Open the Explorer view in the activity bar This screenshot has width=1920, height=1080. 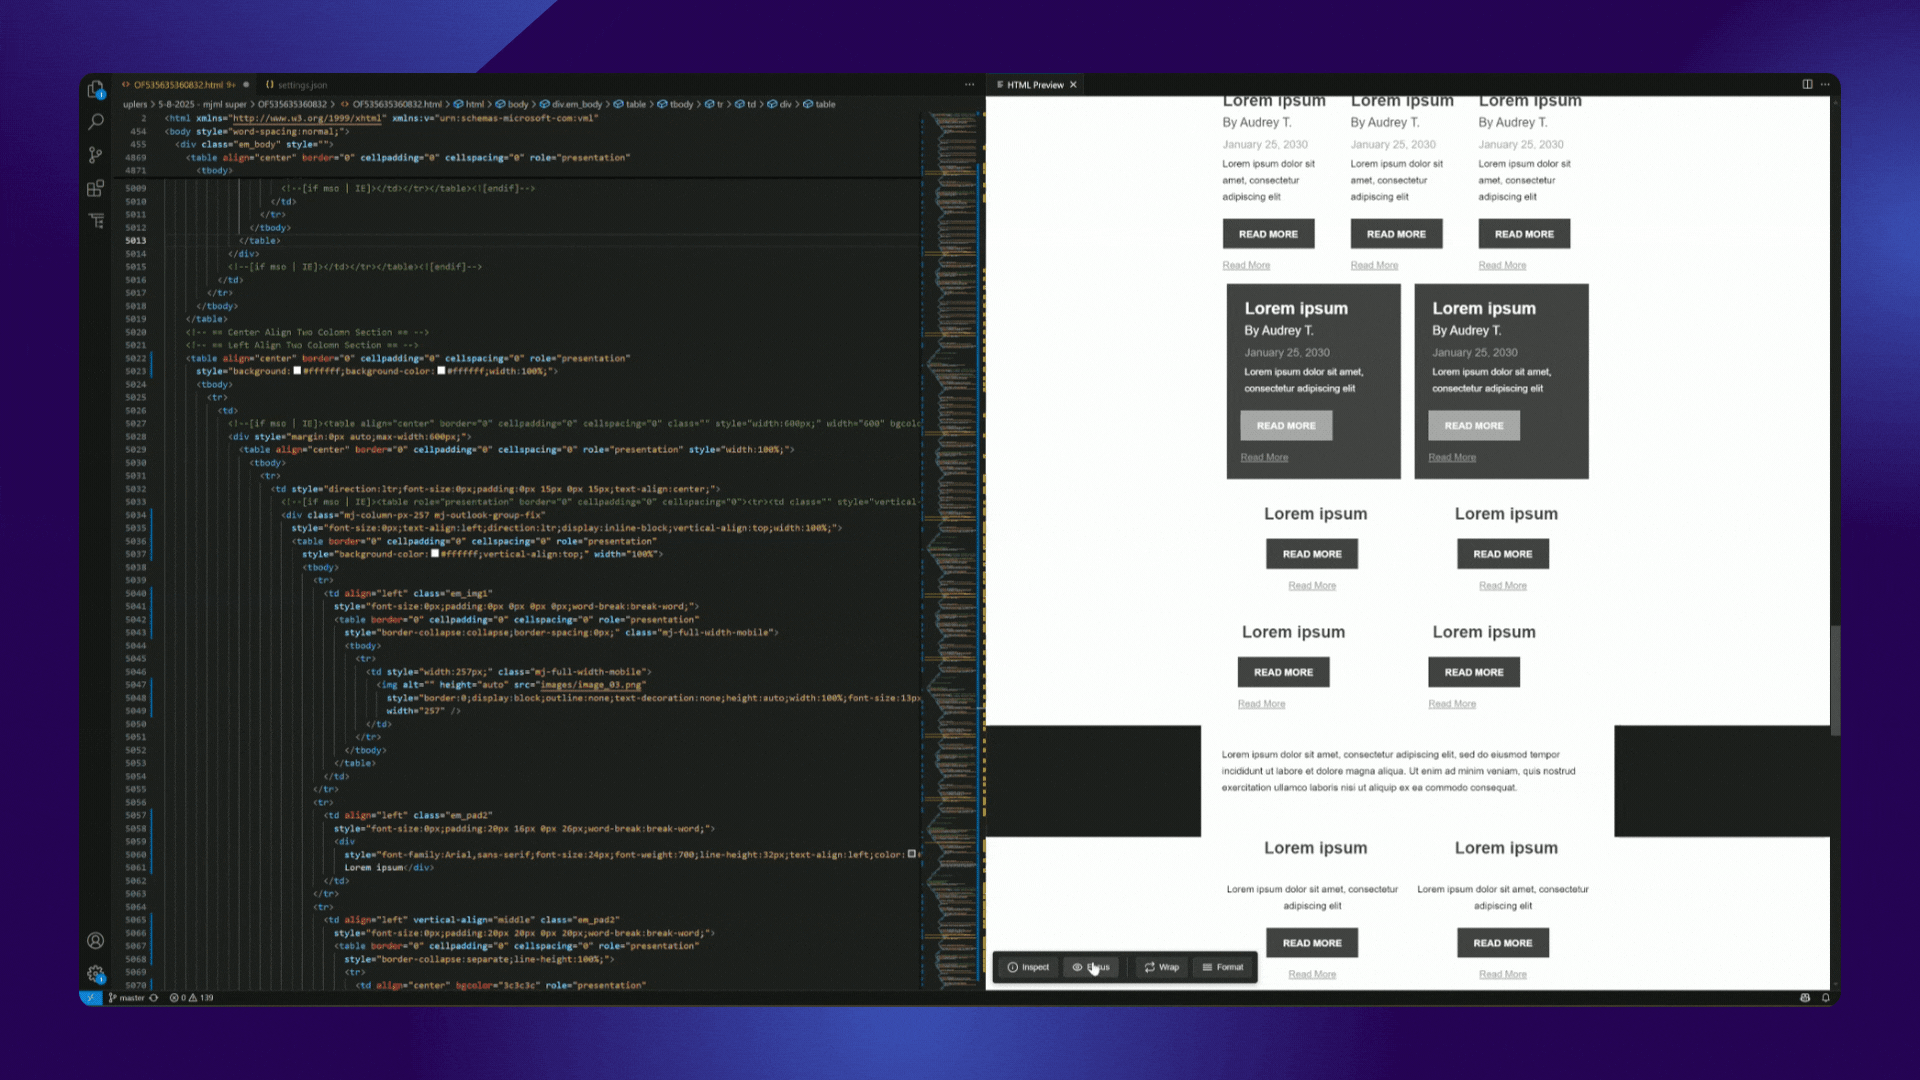tap(95, 88)
